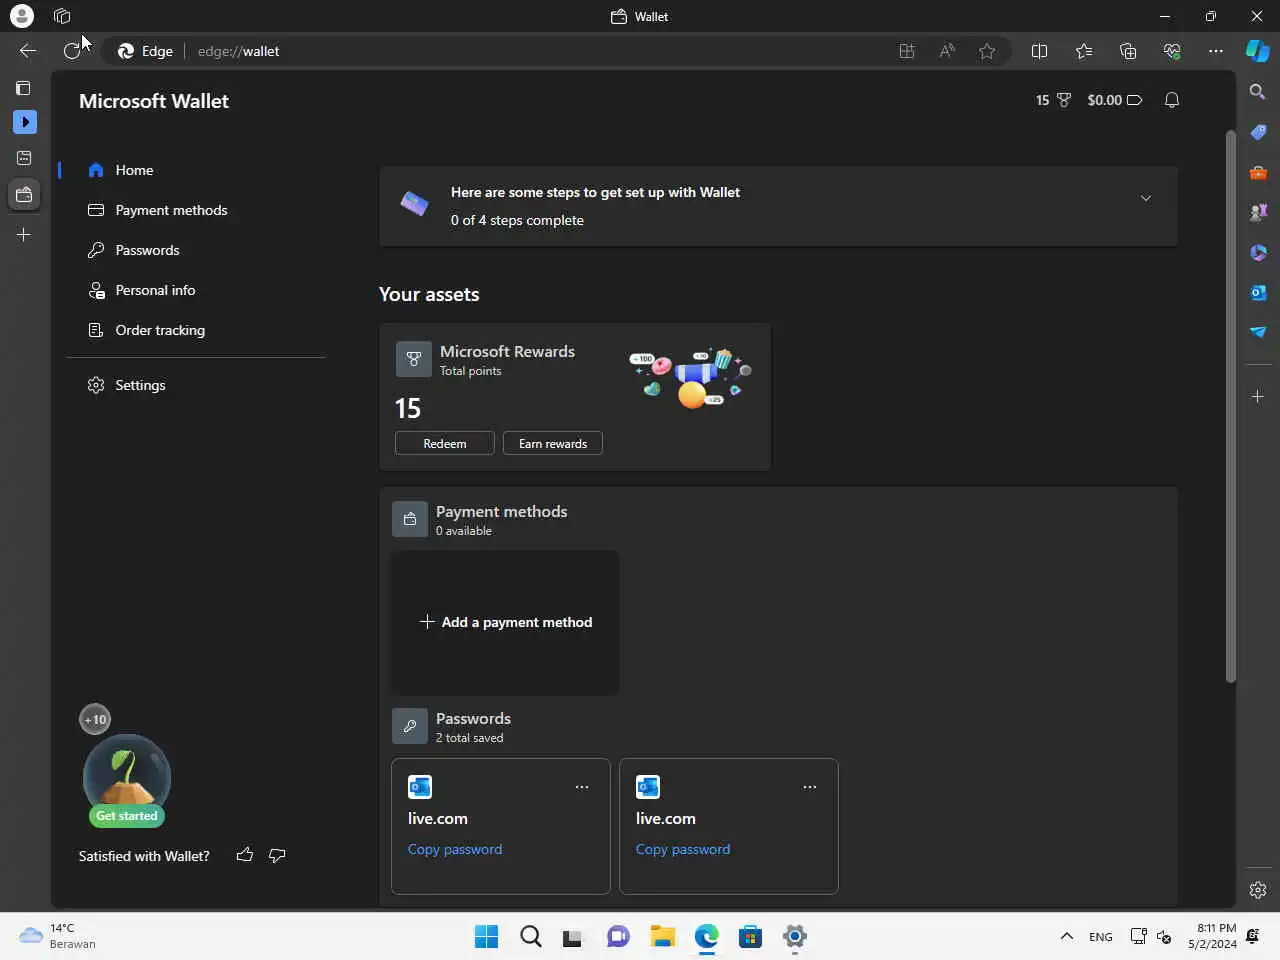Open Browser essentials heart icon

[1172, 51]
